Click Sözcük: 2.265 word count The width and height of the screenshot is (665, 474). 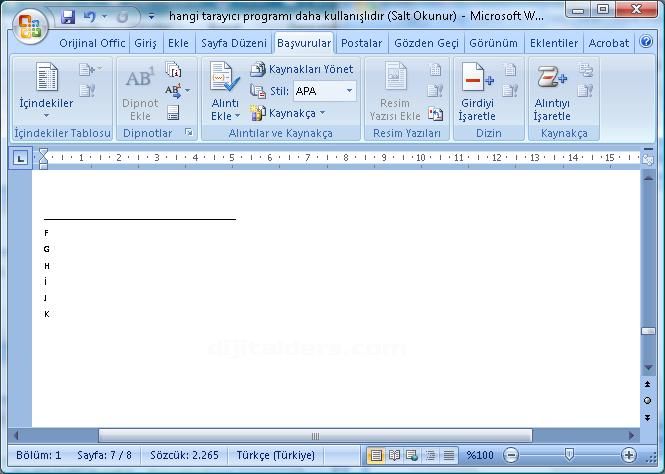point(184,455)
